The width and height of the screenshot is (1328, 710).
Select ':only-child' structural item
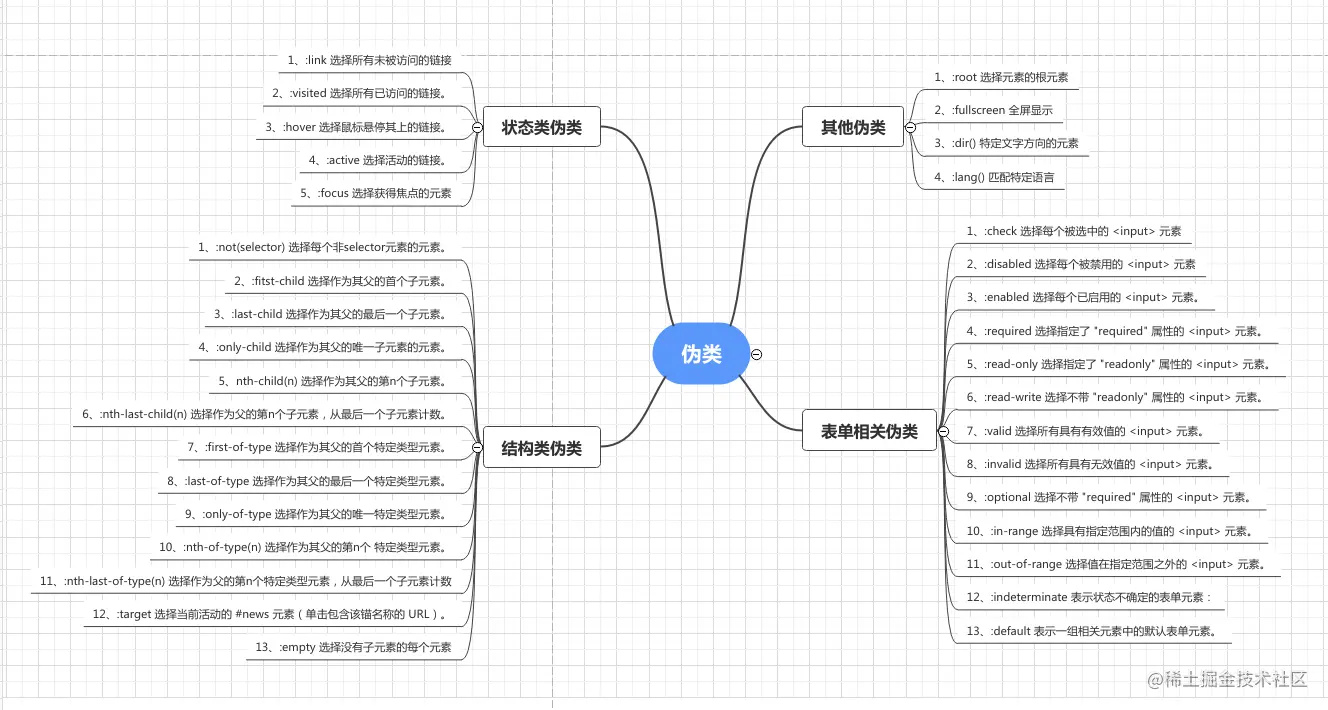pos(322,347)
